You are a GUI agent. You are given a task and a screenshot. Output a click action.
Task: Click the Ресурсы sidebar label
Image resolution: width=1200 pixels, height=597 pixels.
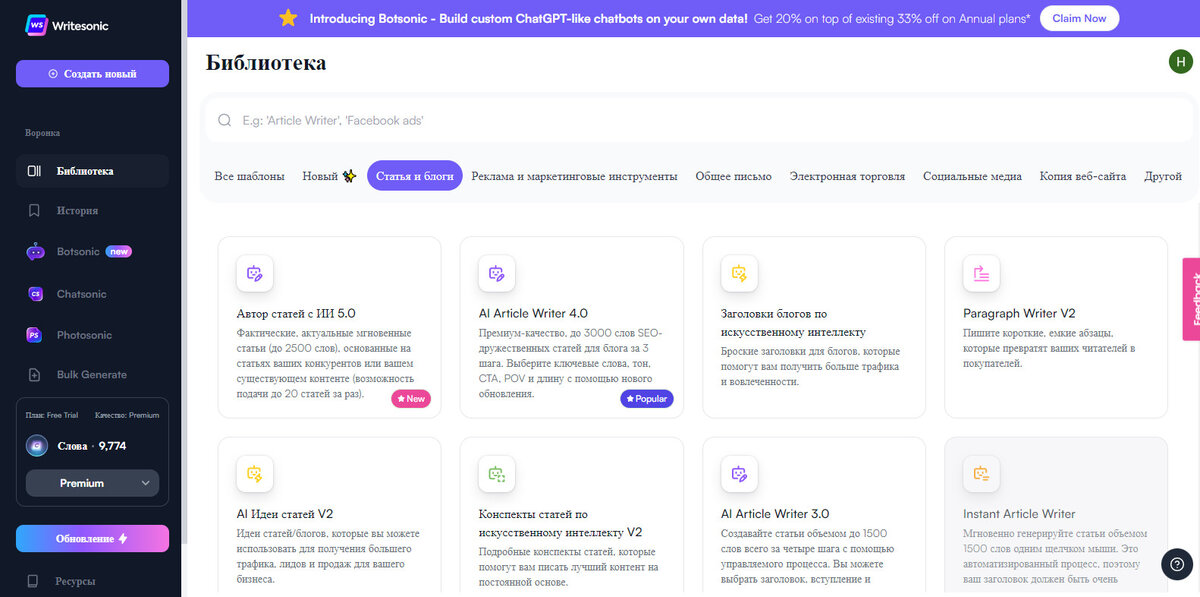click(x=76, y=581)
